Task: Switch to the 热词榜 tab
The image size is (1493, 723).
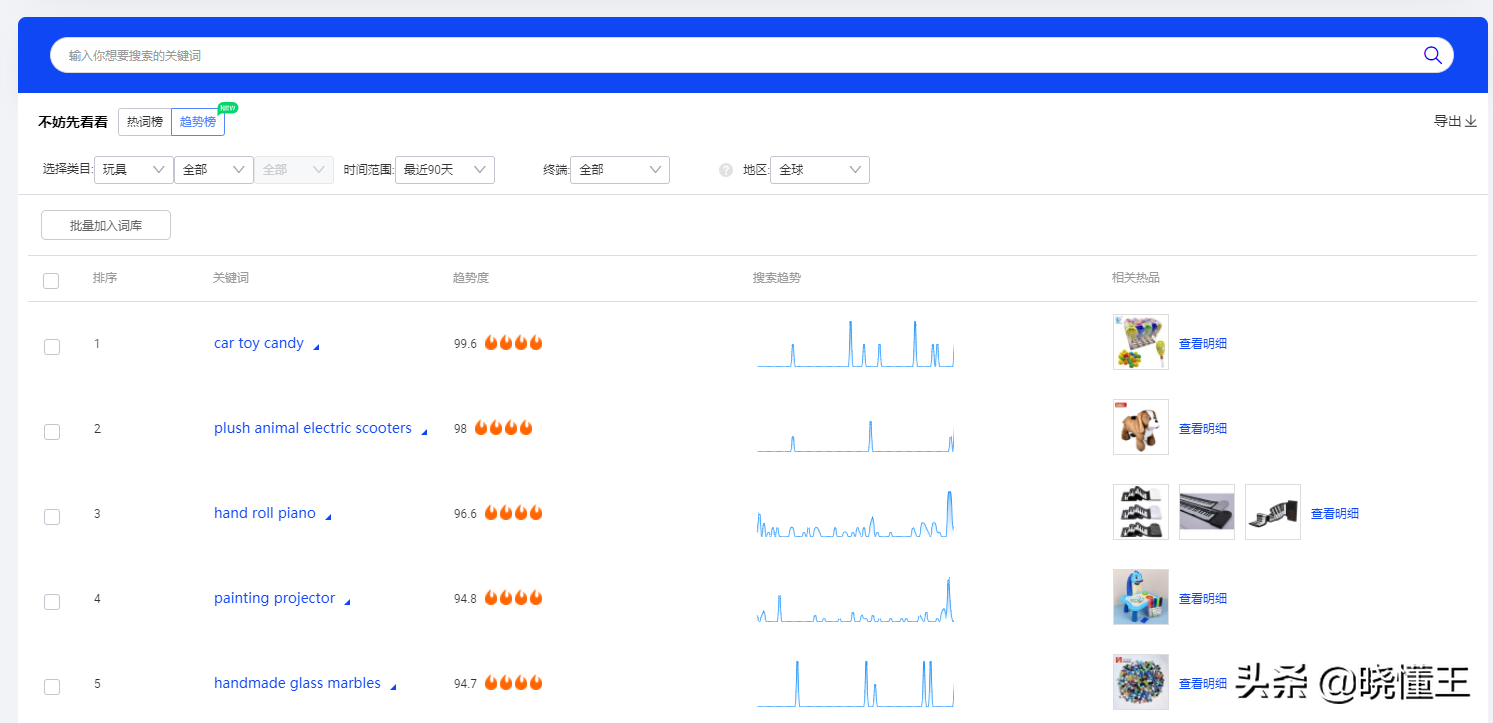Action: click(x=145, y=122)
